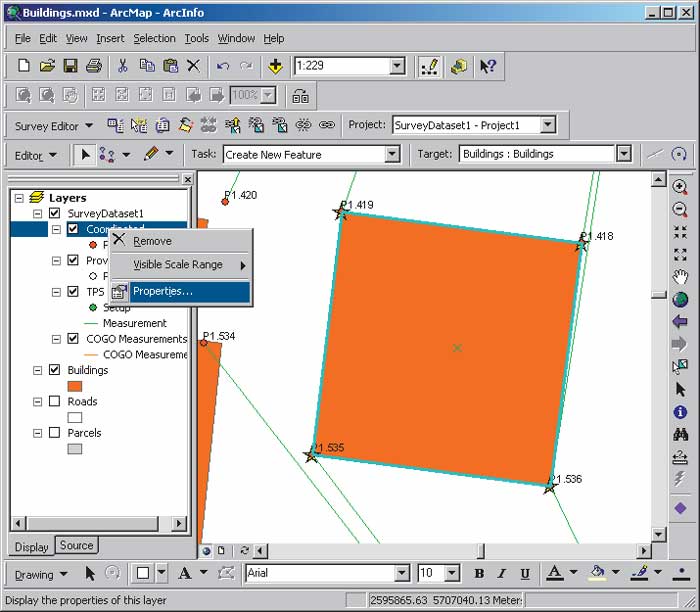Open the font name Arial dropdown
700x612 pixels.
402,573
